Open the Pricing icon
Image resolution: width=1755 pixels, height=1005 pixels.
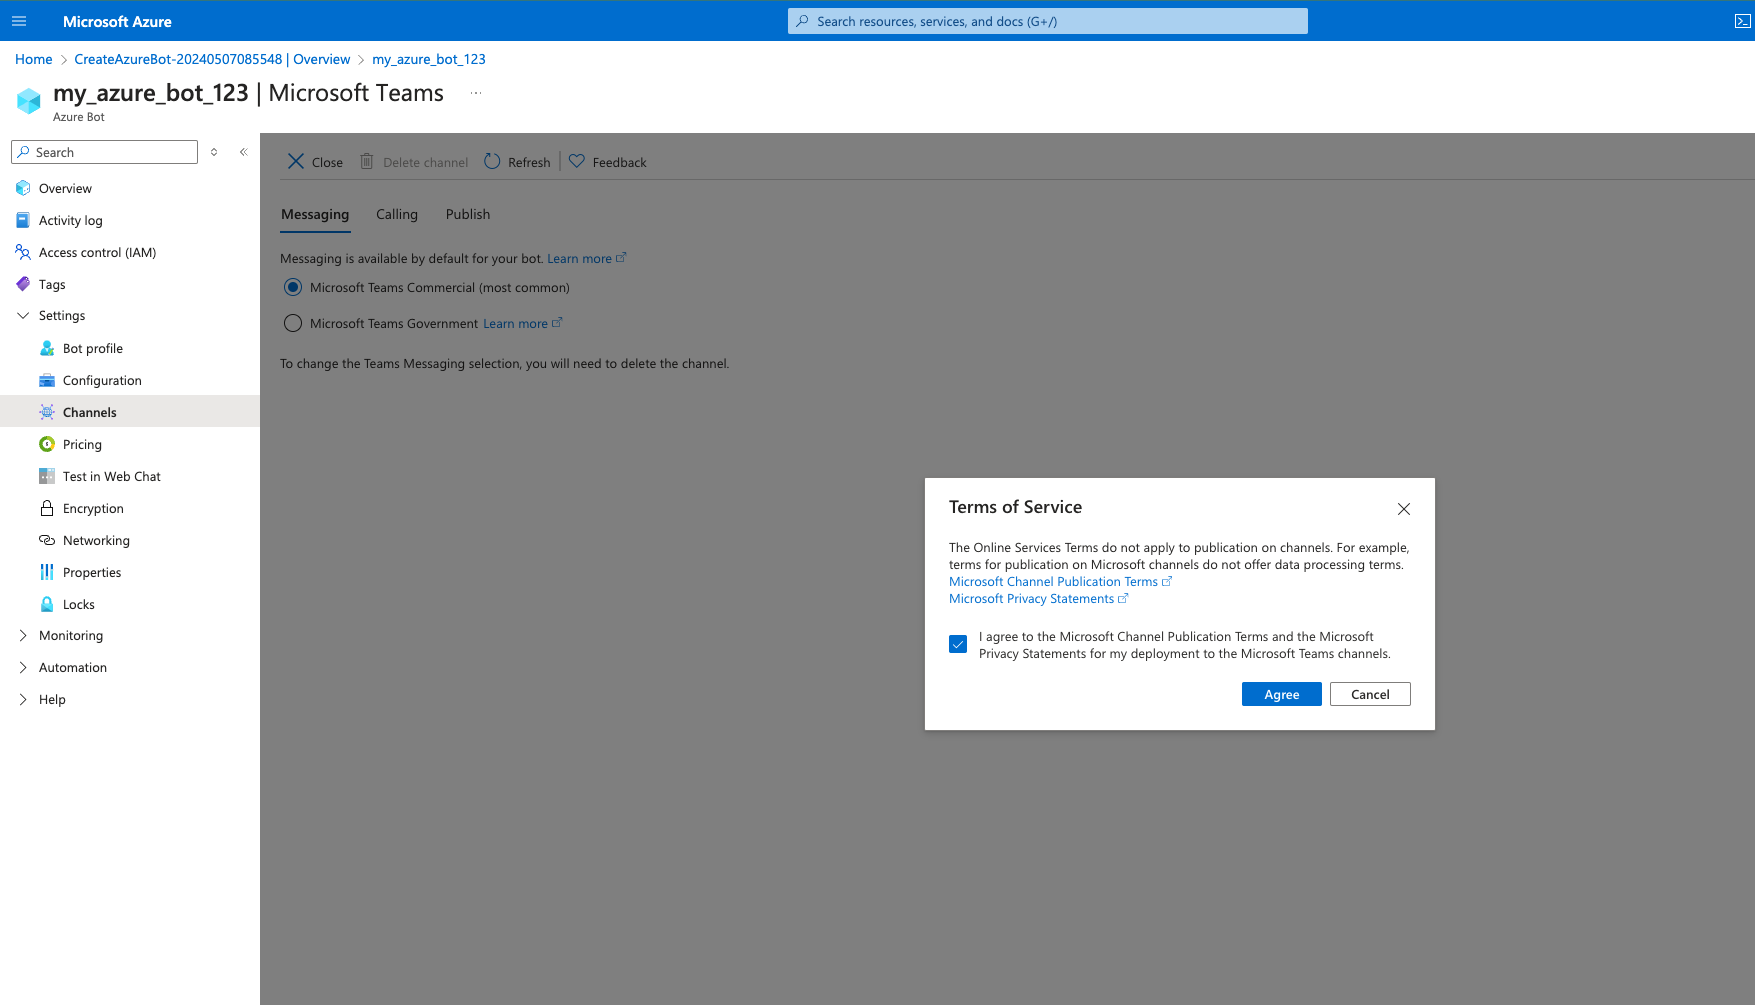[x=47, y=444]
